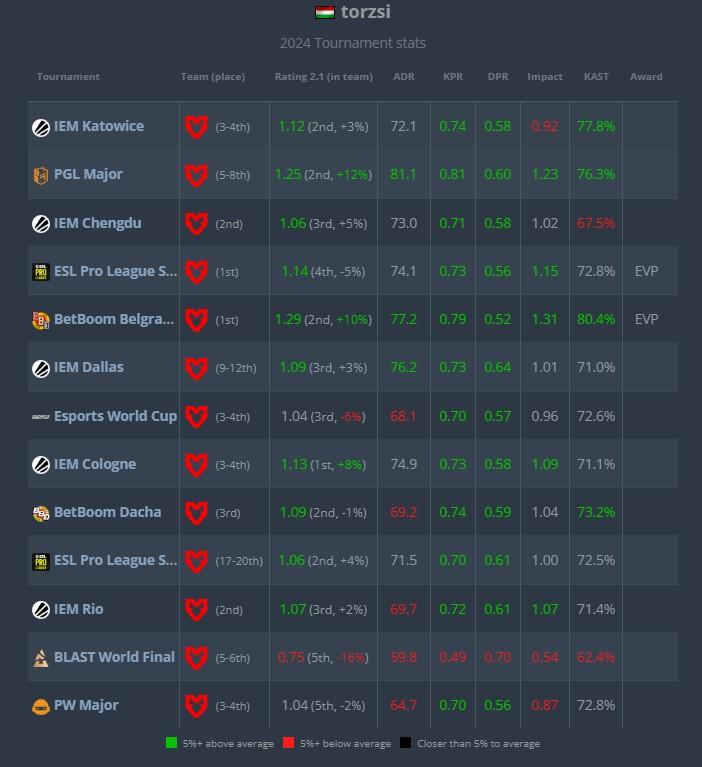Screen dimensions: 702x767
Task: Click the BetBoom Belgrade tournament logo
Action: point(40,320)
